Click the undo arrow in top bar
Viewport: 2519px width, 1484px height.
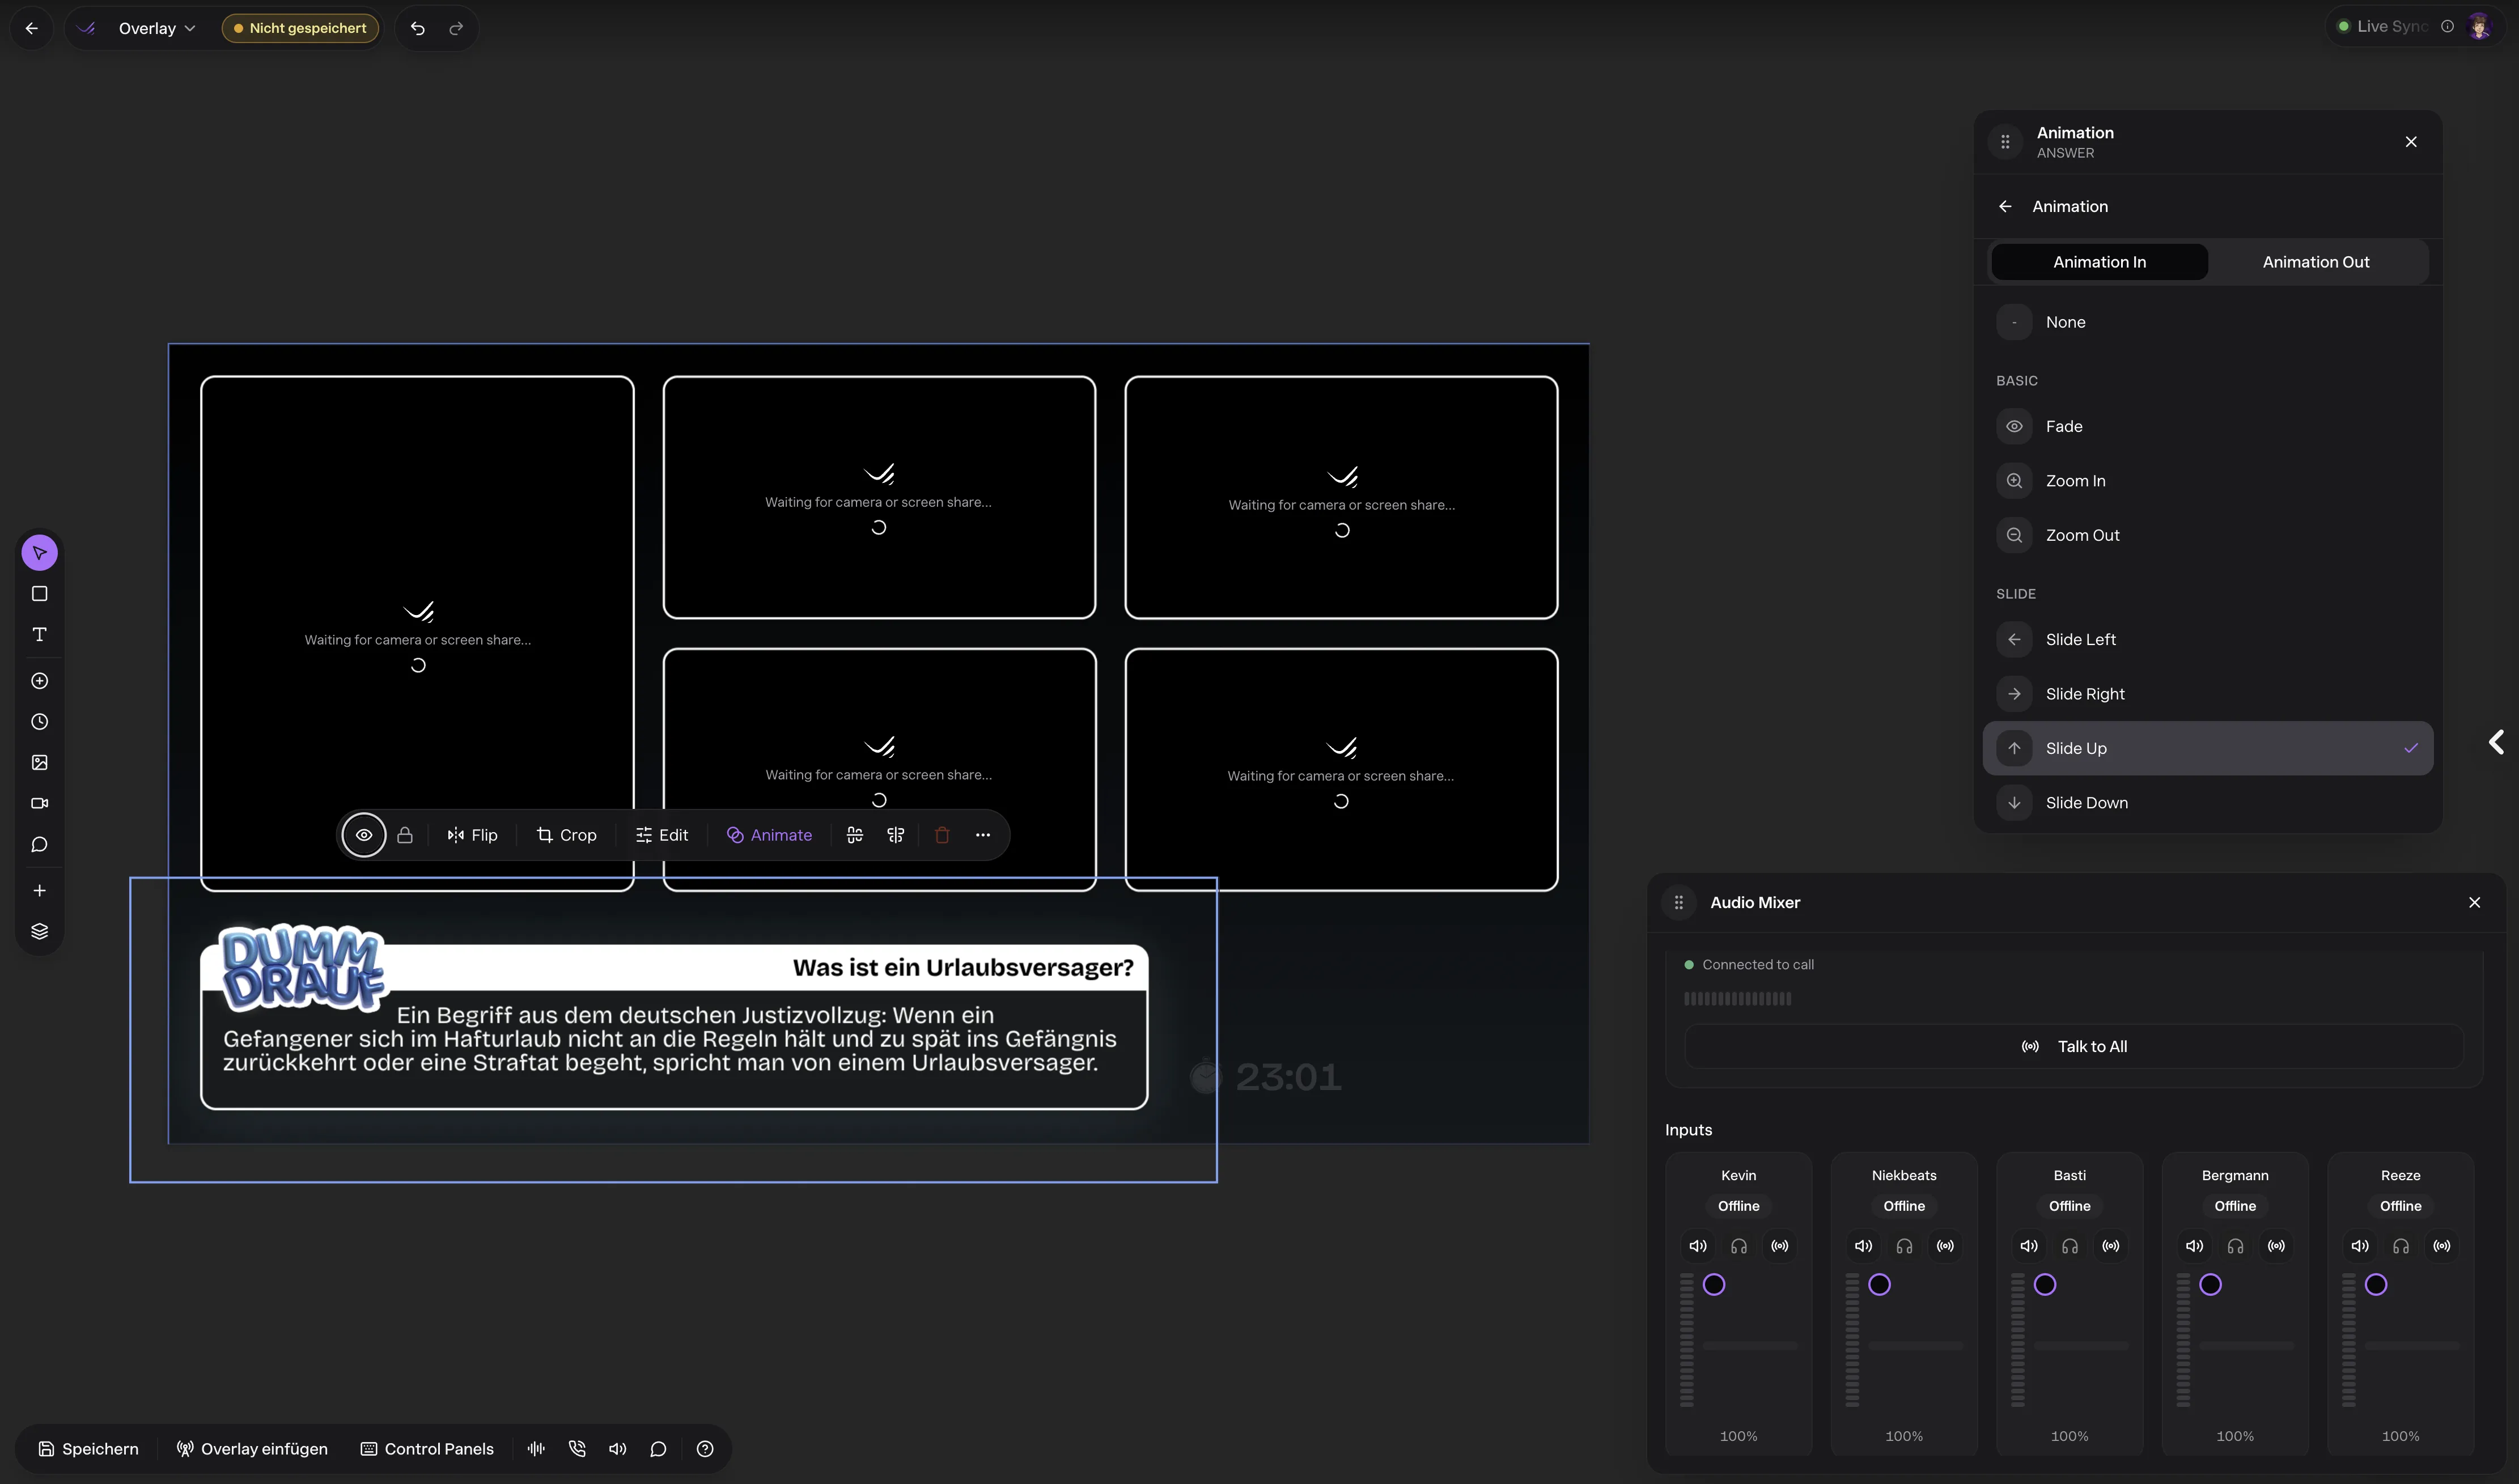(x=418, y=28)
